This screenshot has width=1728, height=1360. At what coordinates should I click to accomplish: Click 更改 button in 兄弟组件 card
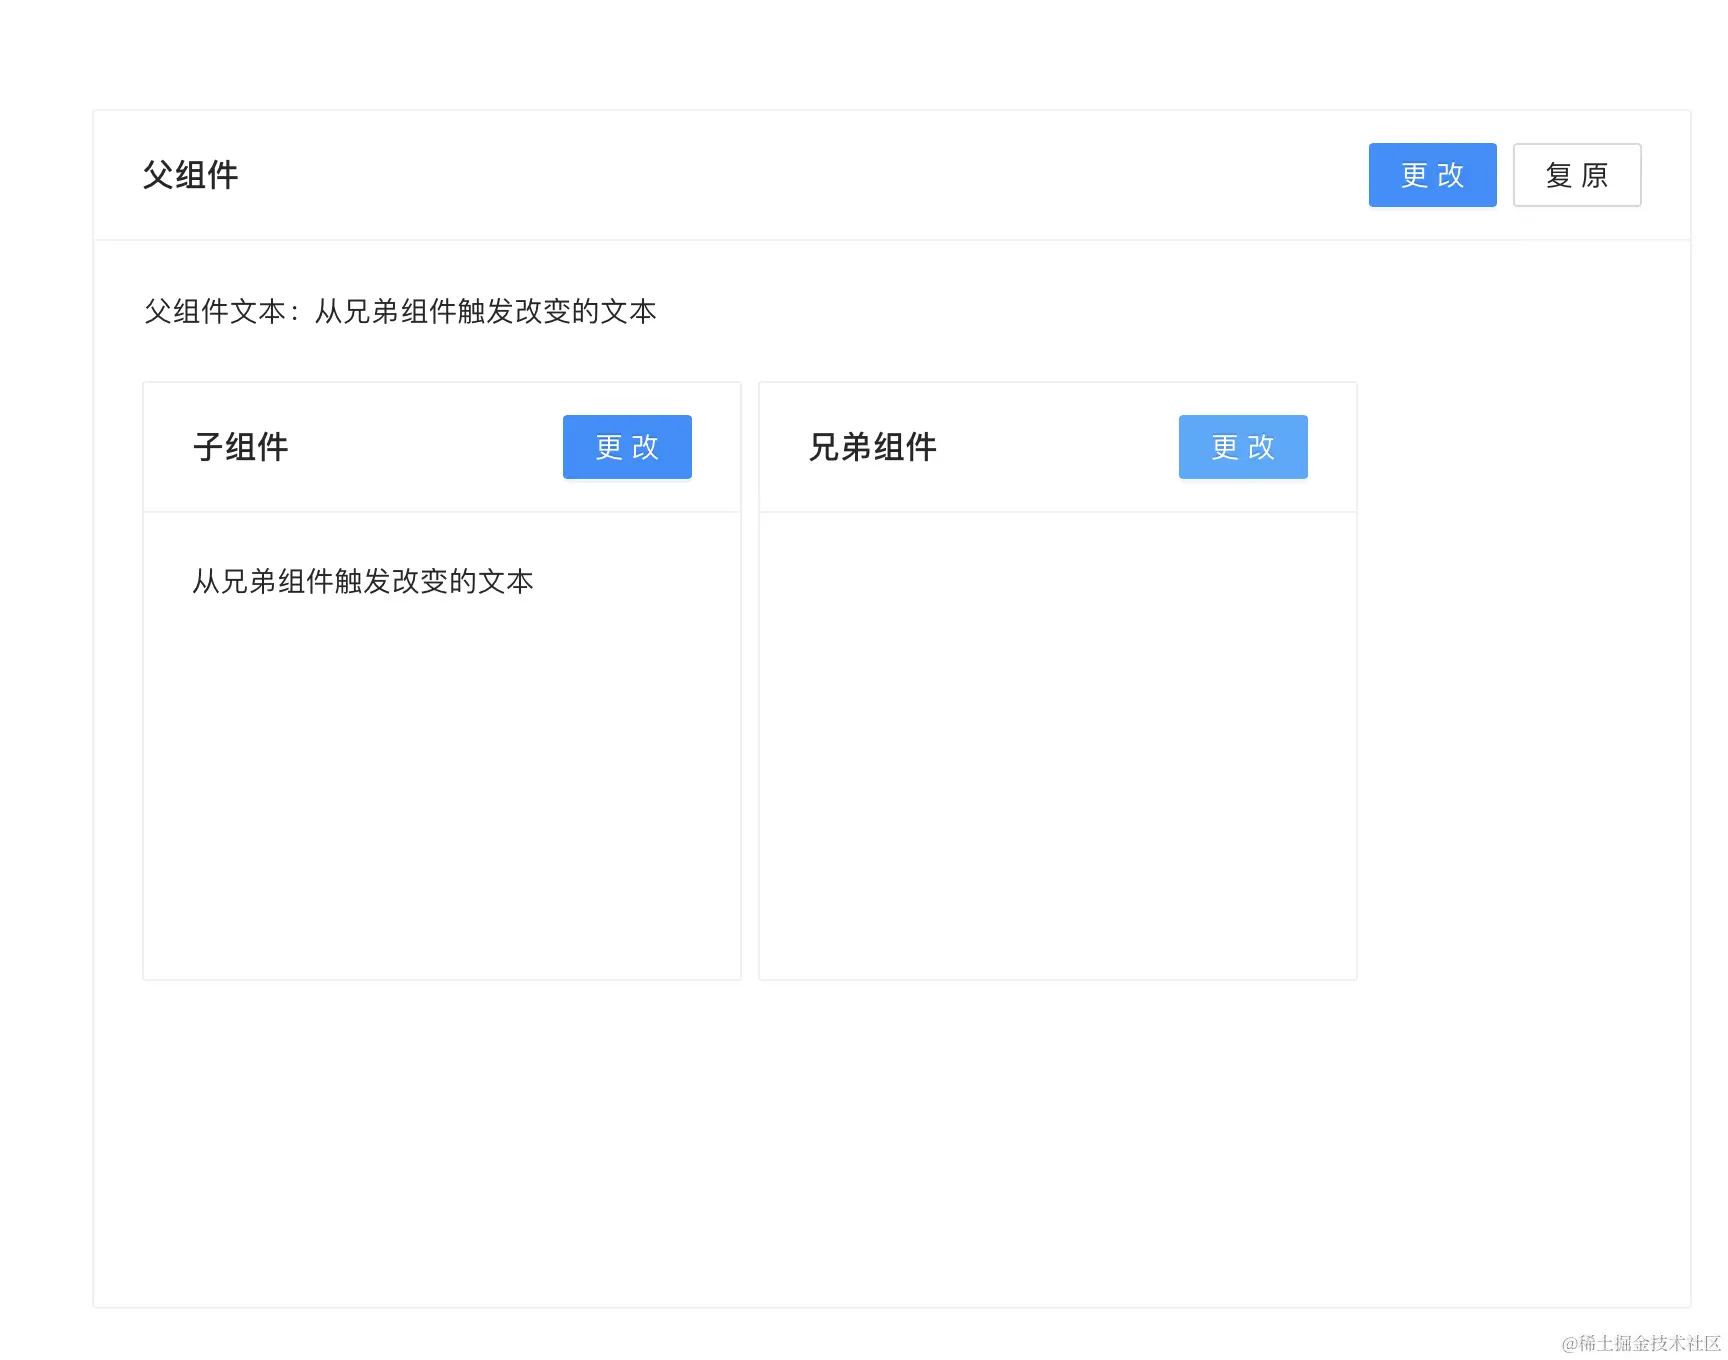1243,447
